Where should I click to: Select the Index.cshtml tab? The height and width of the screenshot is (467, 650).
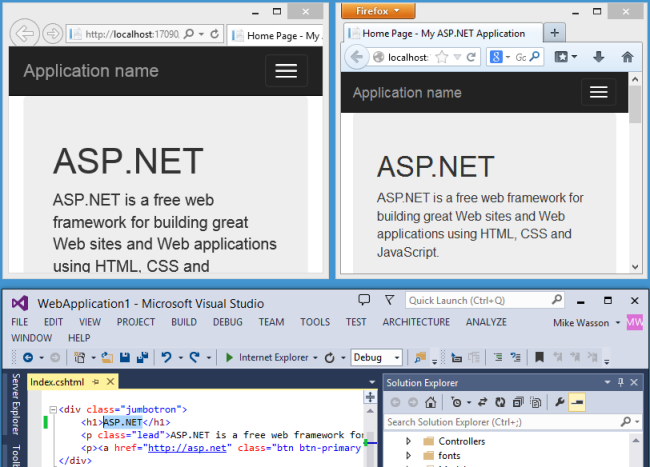(57, 382)
